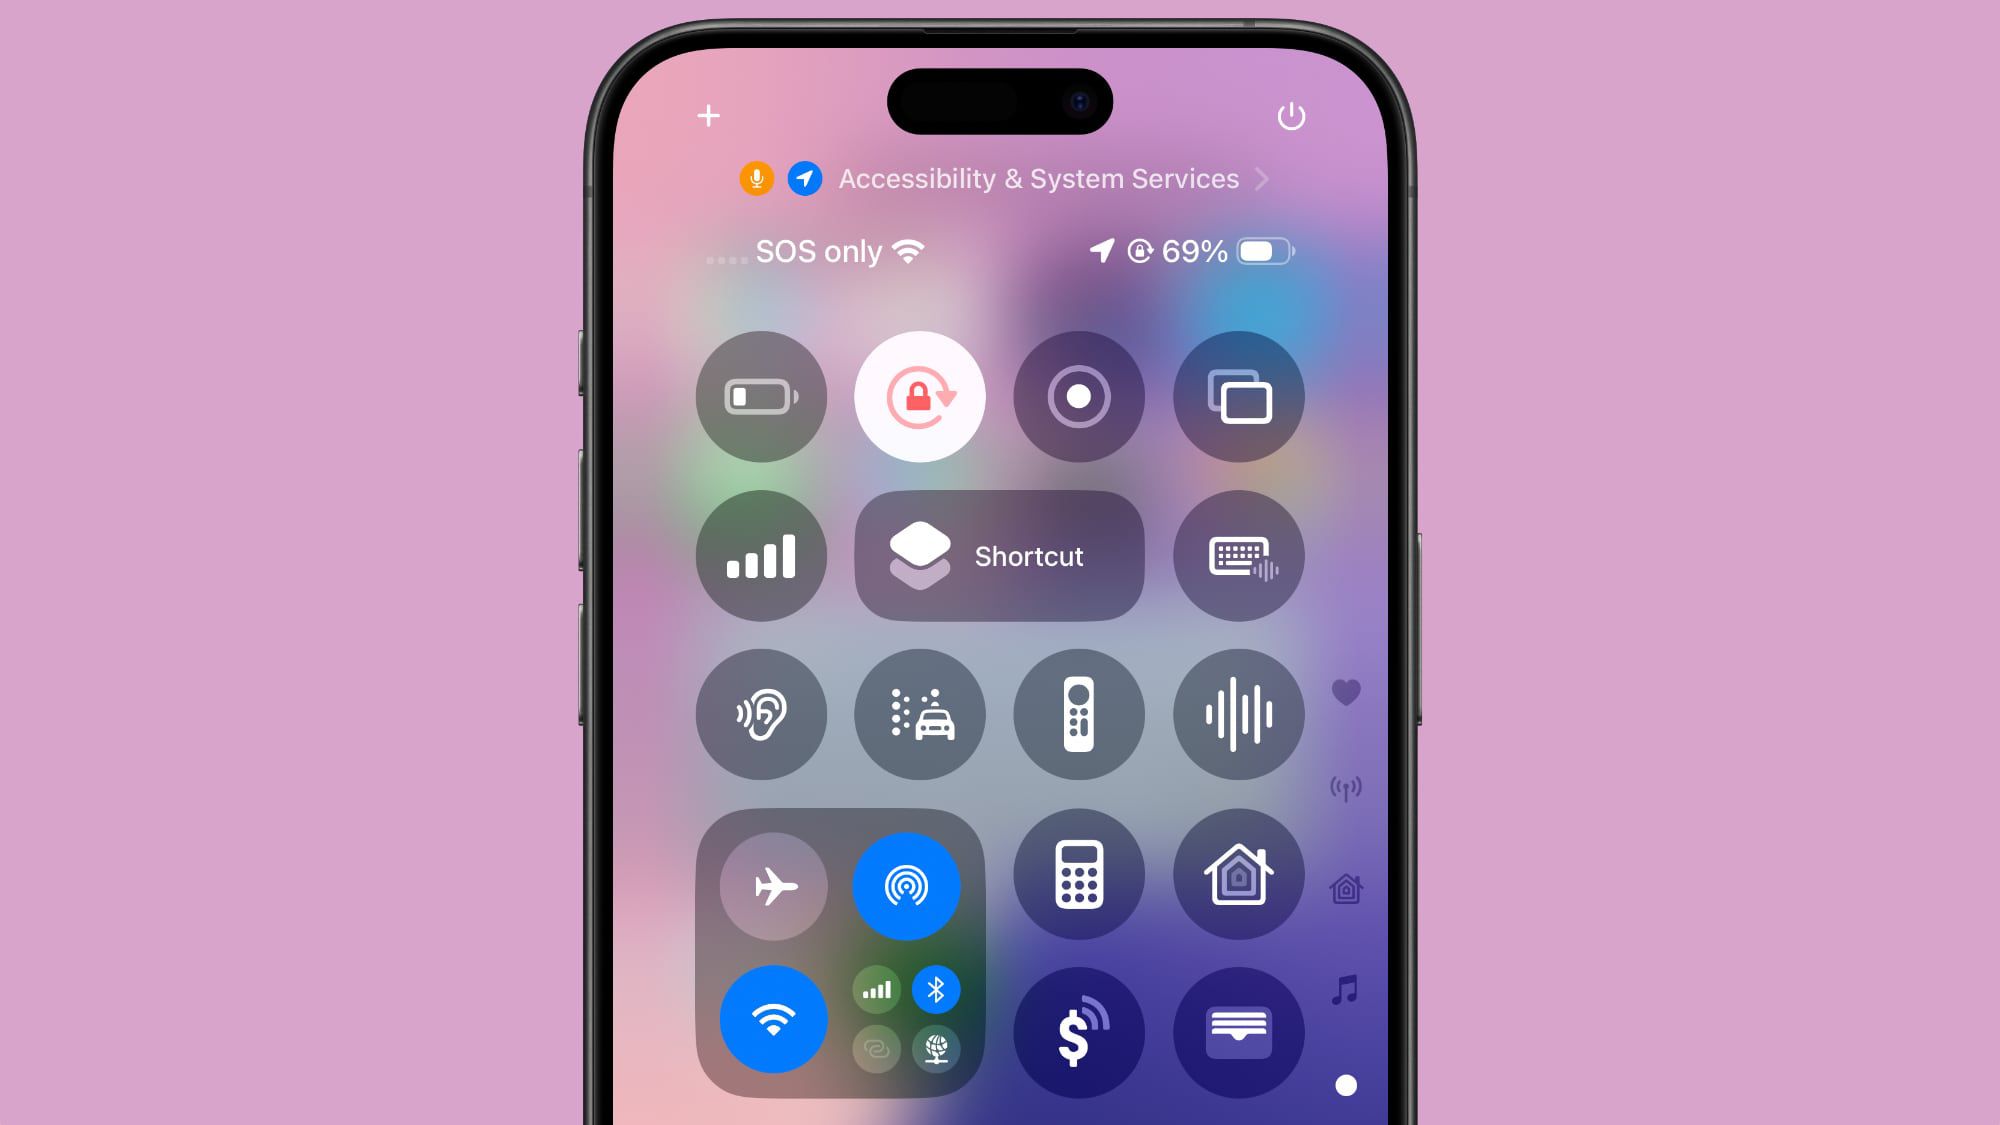The height and width of the screenshot is (1125, 2000).
Task: Enable screen recording control
Action: (x=1078, y=397)
